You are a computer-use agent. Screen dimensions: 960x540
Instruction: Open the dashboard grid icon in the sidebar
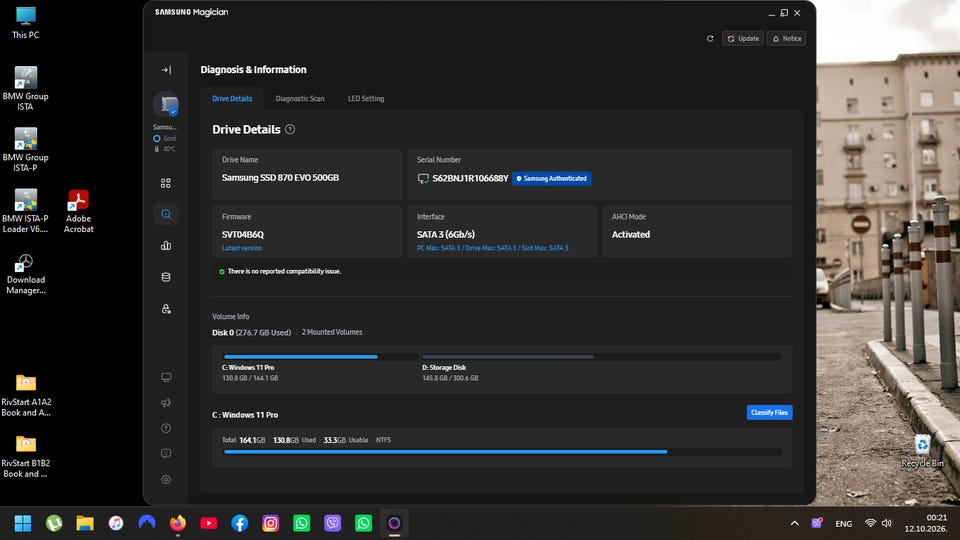coord(166,183)
